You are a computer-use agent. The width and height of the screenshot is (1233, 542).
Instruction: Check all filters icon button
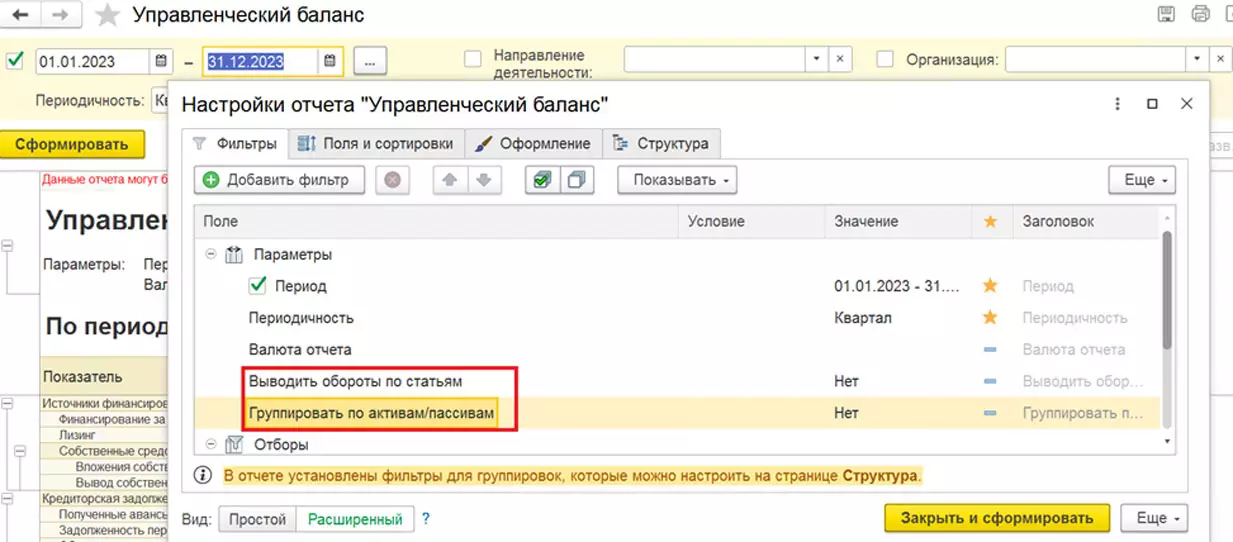point(542,180)
